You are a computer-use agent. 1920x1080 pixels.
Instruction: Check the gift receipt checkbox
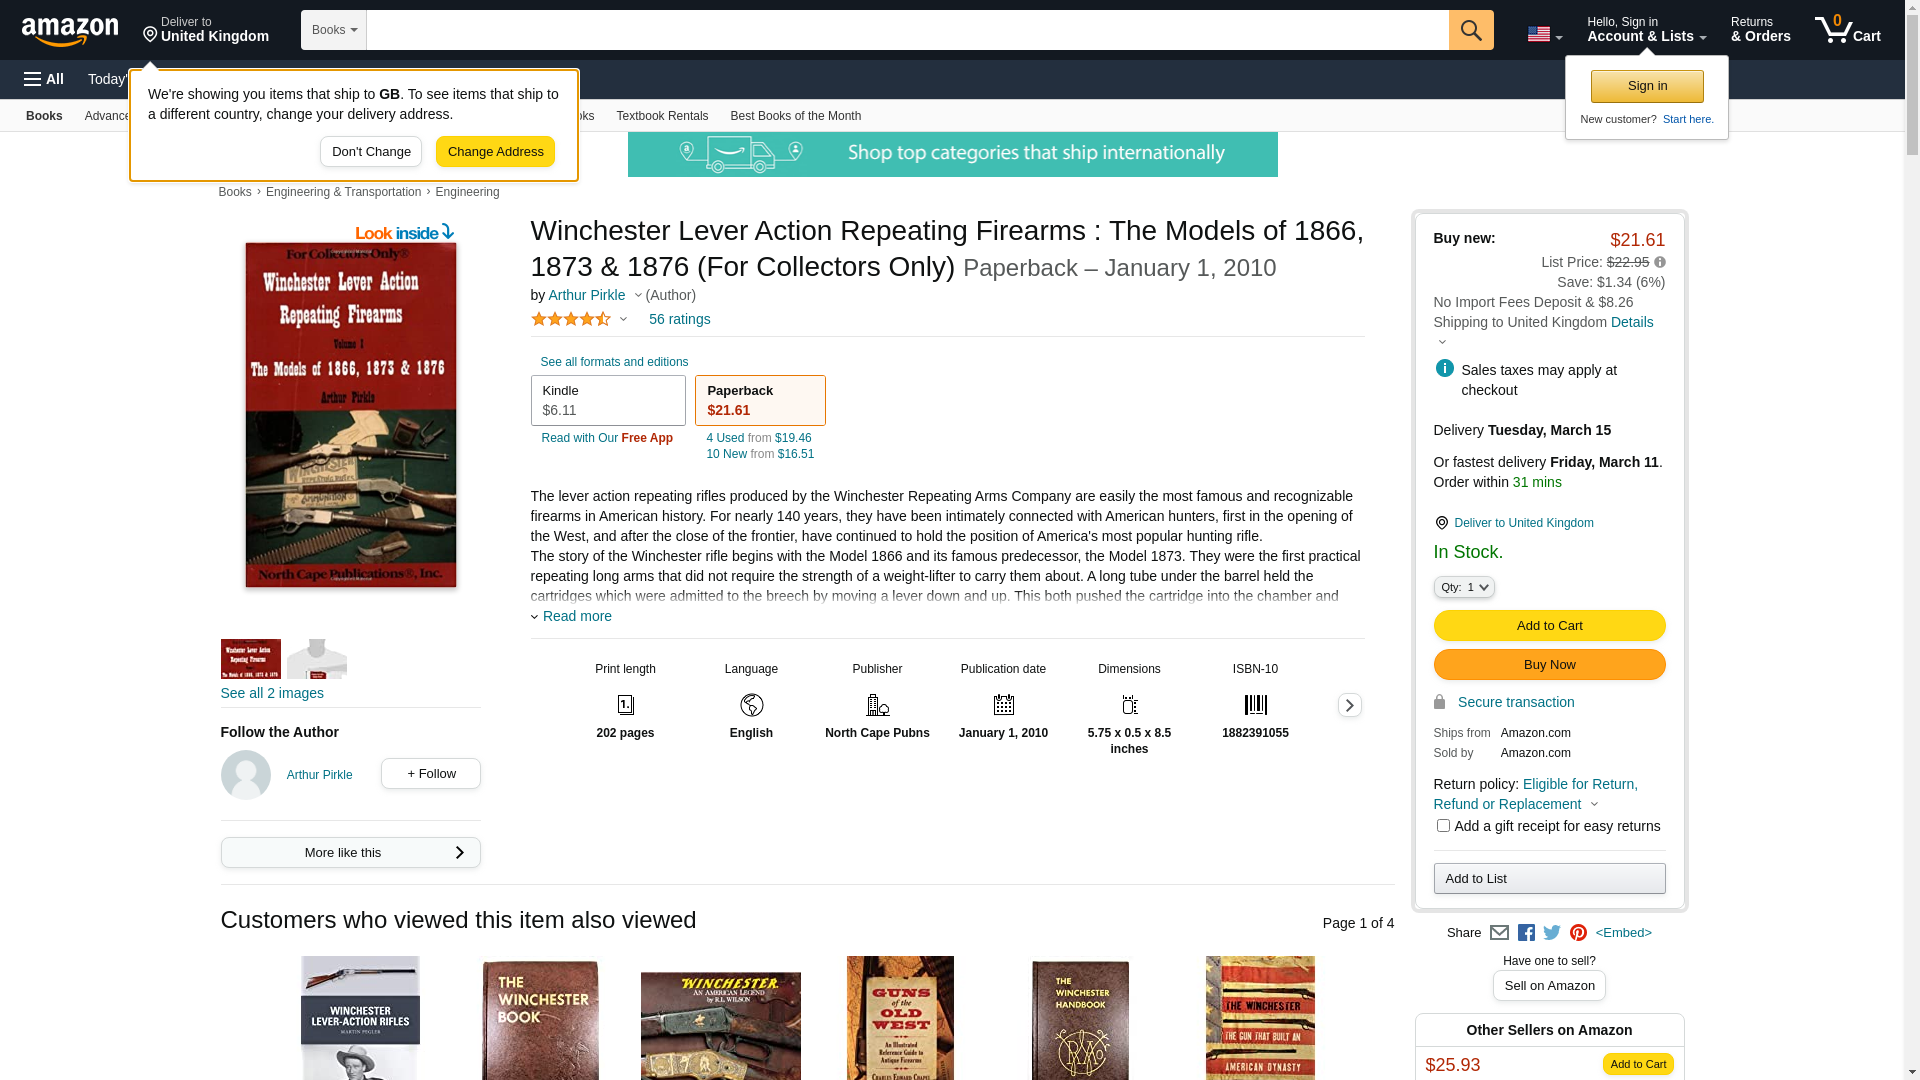point(1443,826)
